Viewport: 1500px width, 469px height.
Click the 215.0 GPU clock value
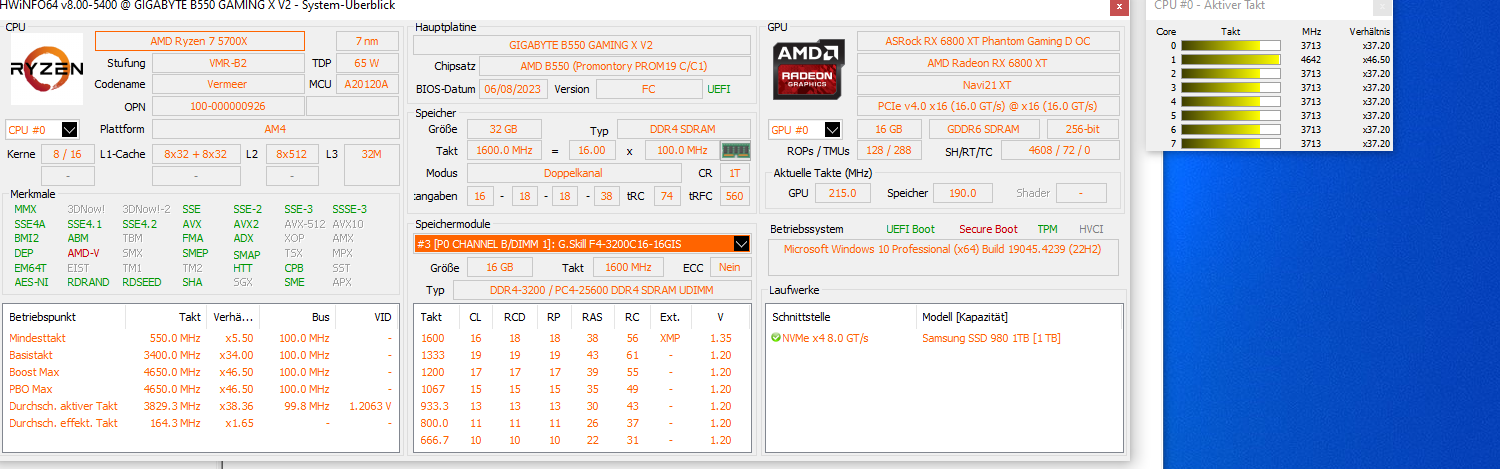tap(843, 193)
